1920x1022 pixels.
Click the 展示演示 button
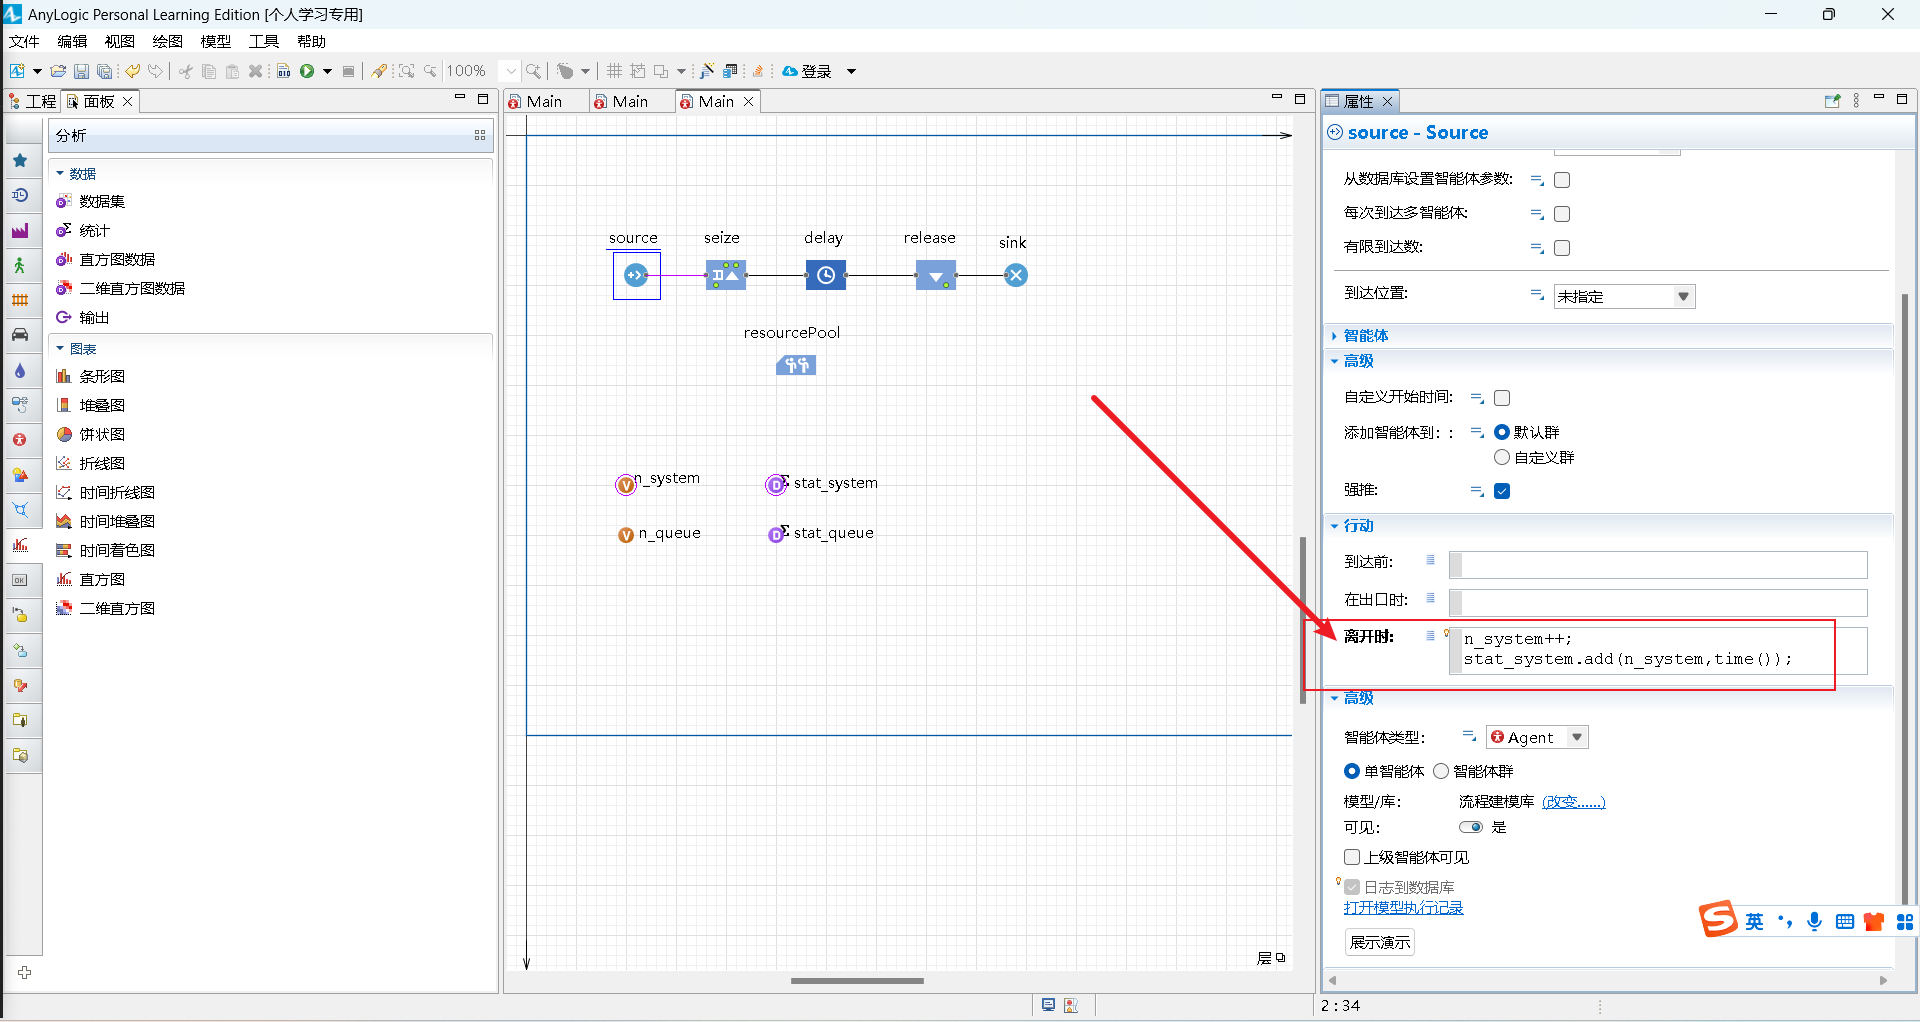click(x=1380, y=942)
